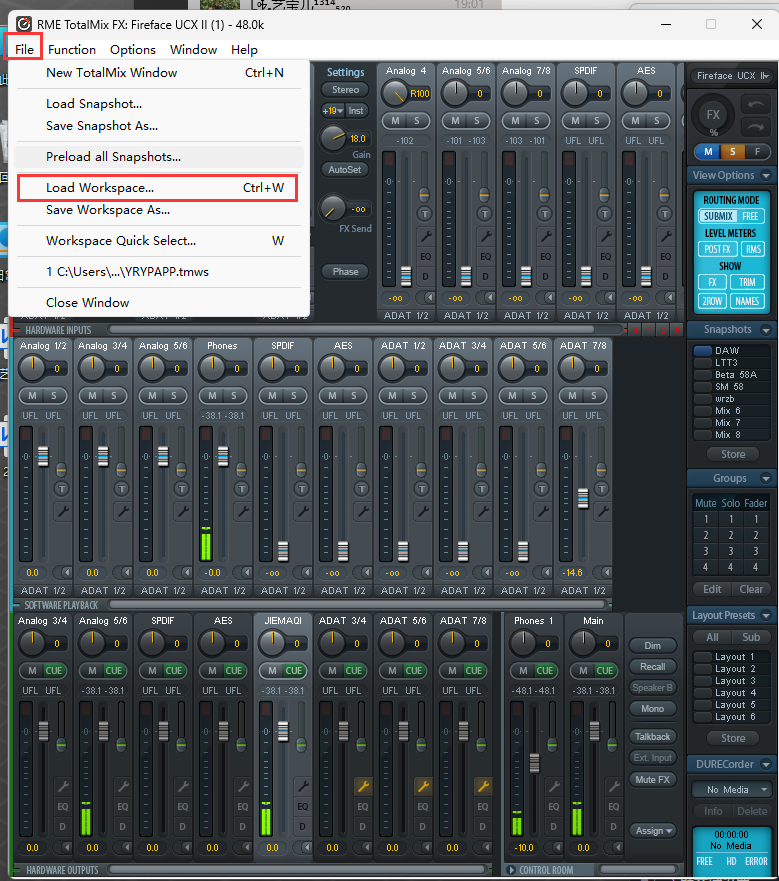This screenshot has width=779, height=881.
Task: Open the +19 reference level dropdown
Action: pos(332,111)
